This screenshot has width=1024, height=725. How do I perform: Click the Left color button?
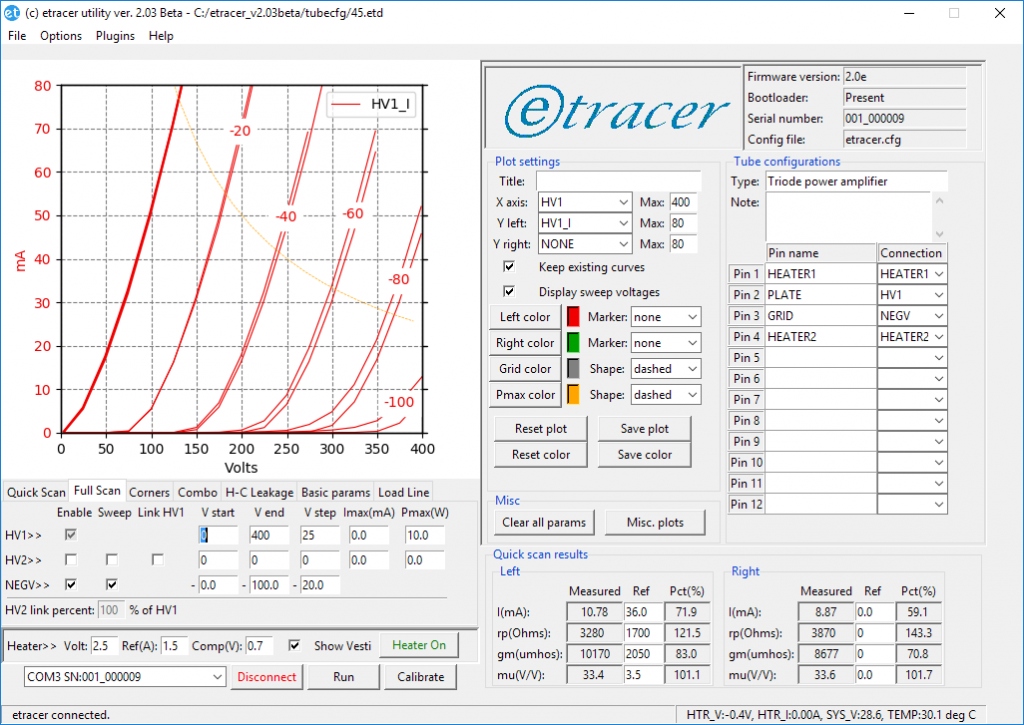click(x=525, y=317)
